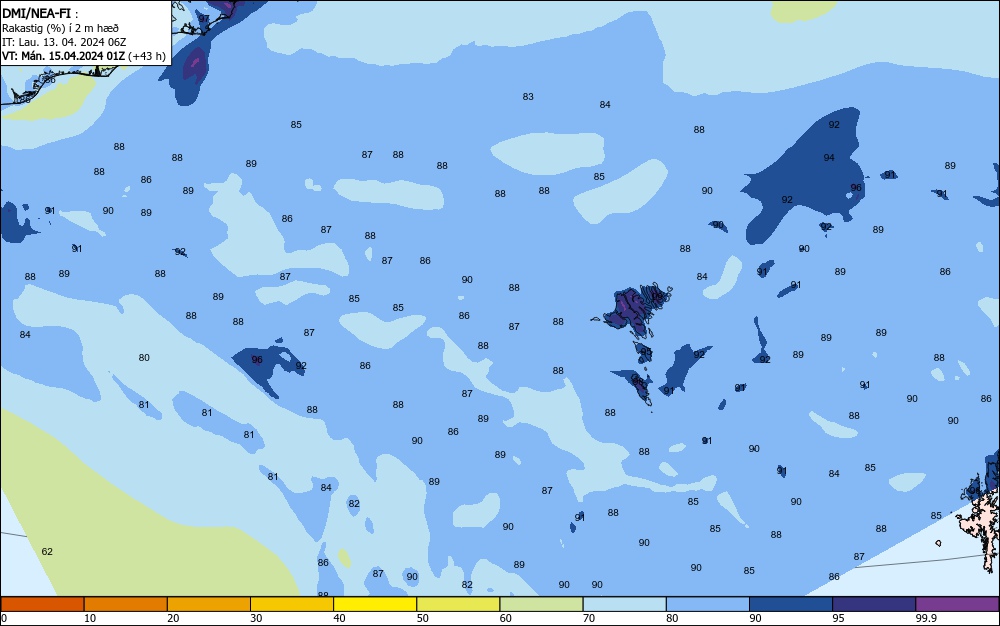Click the bright purple swatch above 99.9
This screenshot has width=1000, height=626.
click(x=957, y=604)
